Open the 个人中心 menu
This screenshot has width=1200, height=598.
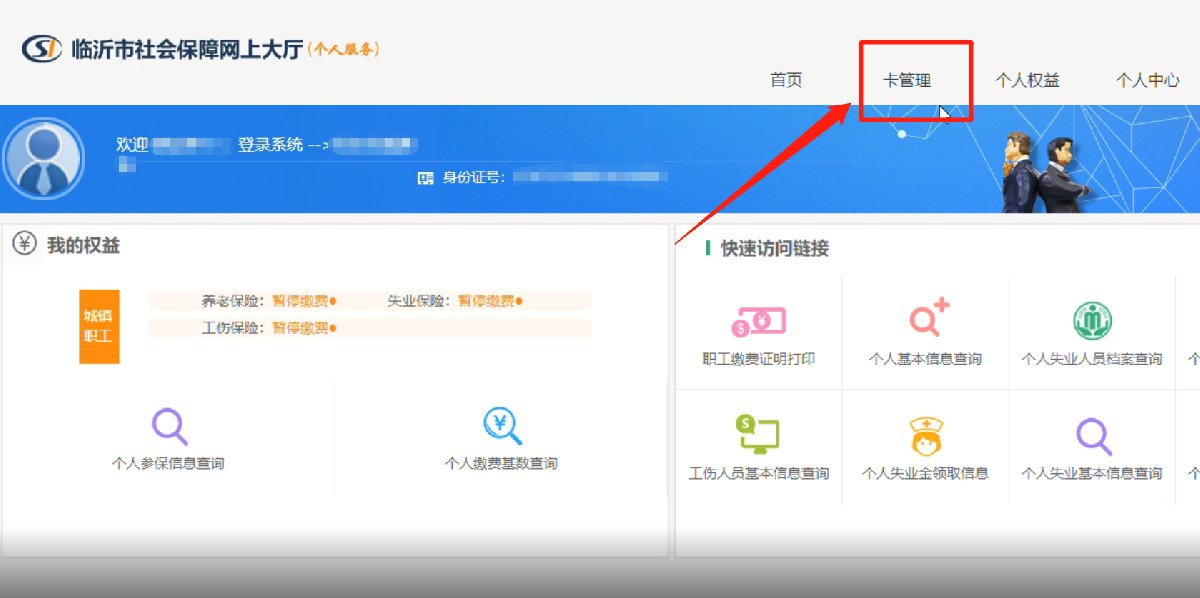pyautogui.click(x=1147, y=81)
